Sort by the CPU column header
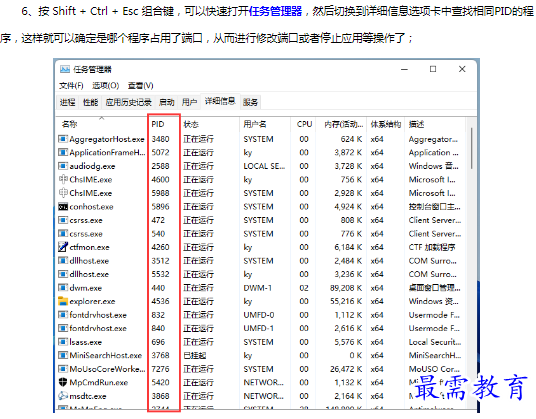 coord(304,124)
